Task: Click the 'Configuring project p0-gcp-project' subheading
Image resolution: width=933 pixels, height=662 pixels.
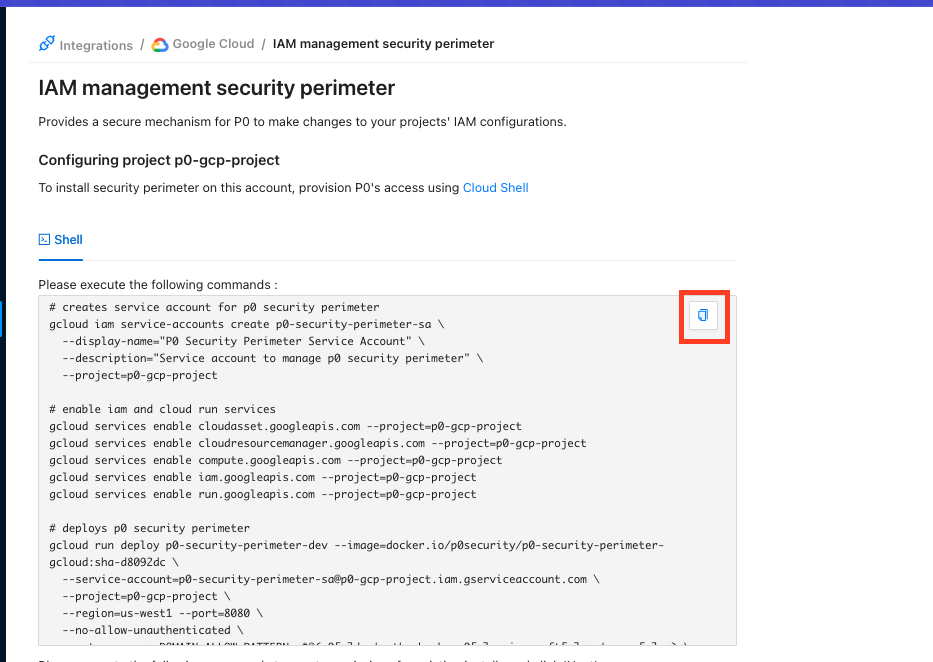Action: coord(158,160)
